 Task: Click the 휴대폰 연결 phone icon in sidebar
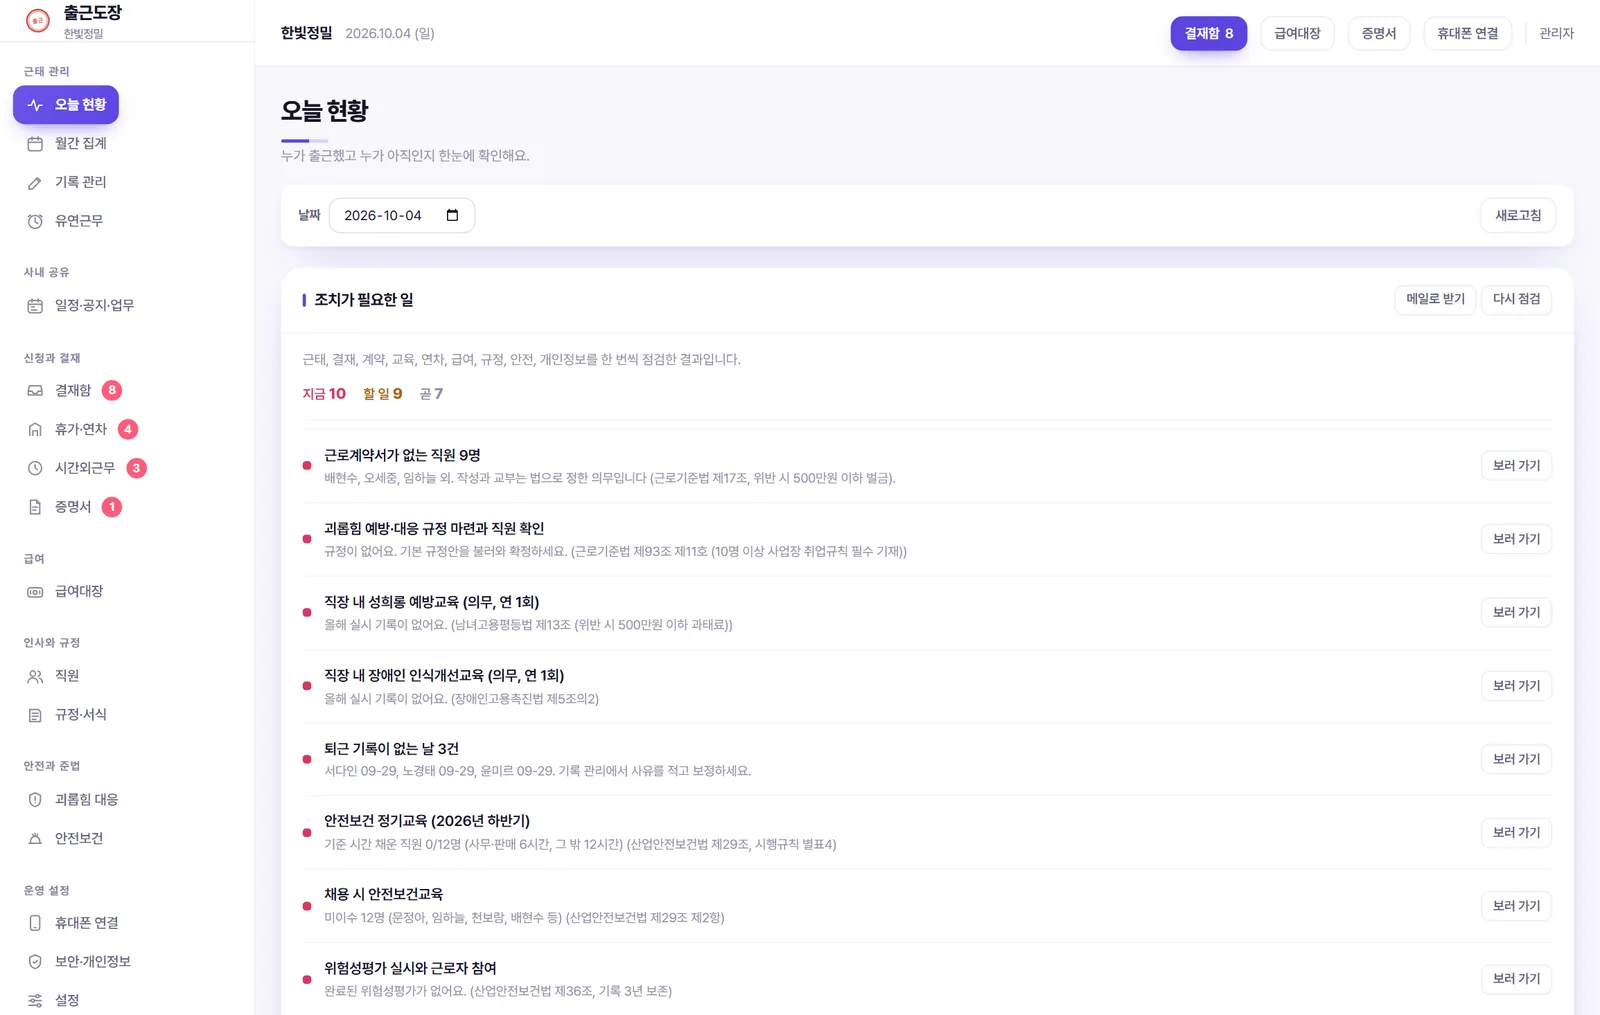click(35, 923)
